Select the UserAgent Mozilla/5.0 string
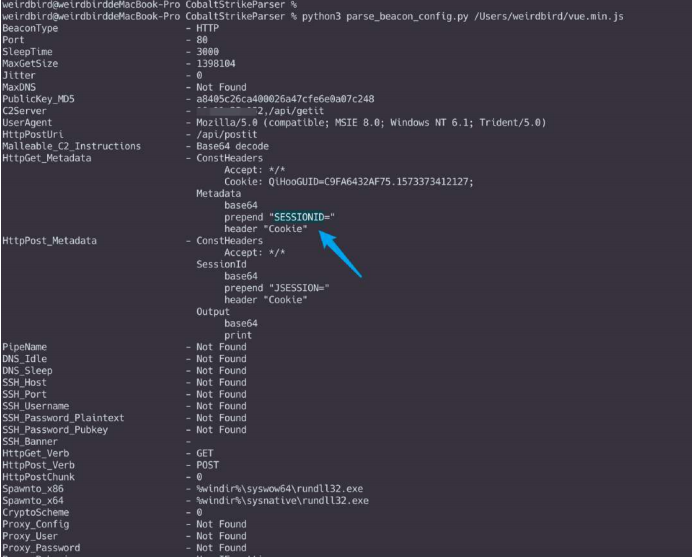 (371, 123)
